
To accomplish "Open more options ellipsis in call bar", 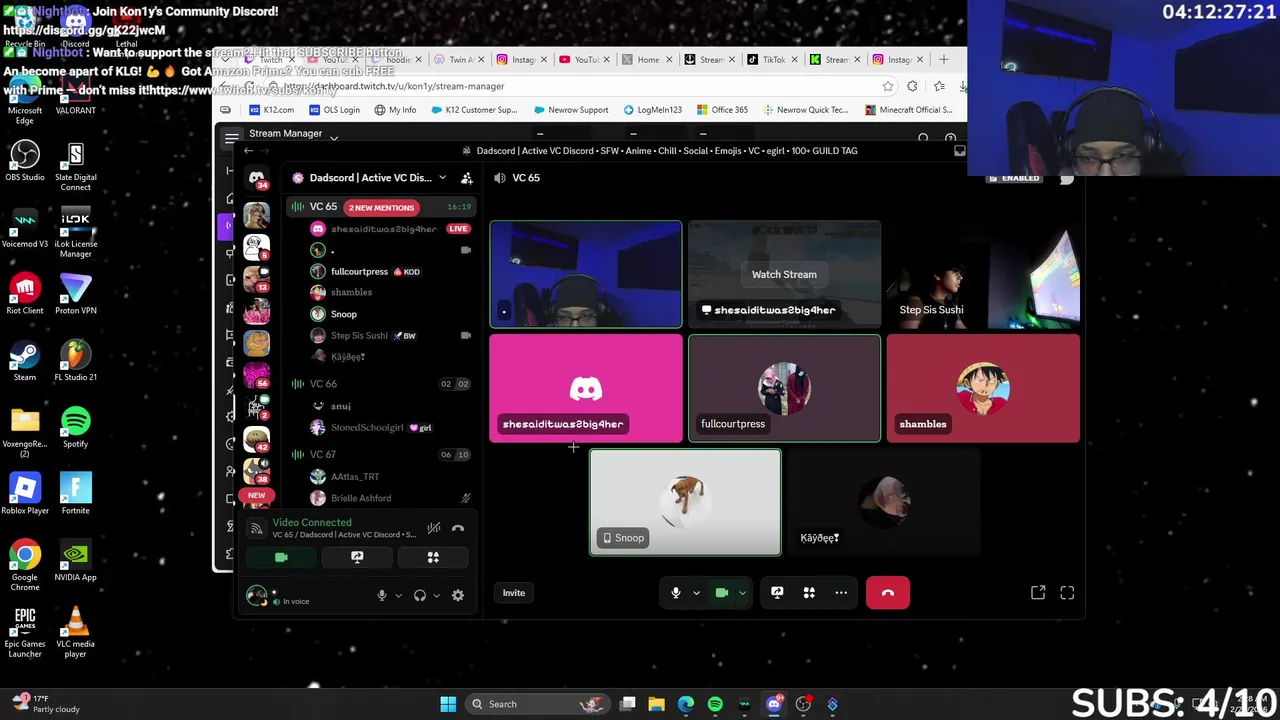I will pyautogui.click(x=841, y=593).
